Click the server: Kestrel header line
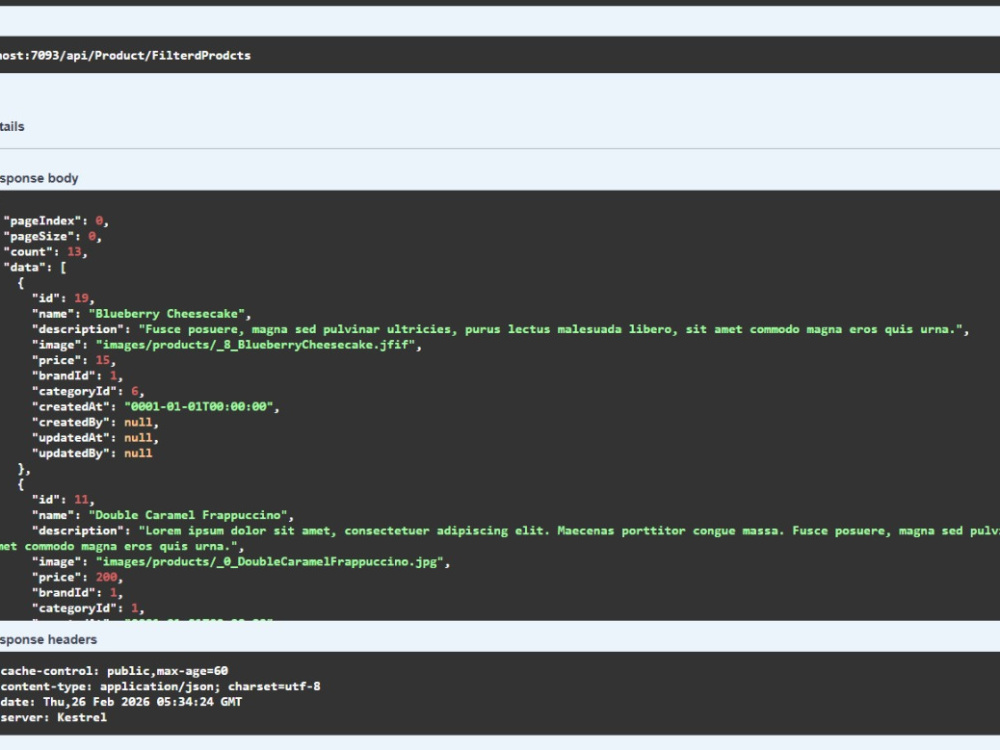1000x750 pixels. pyautogui.click(x=54, y=717)
